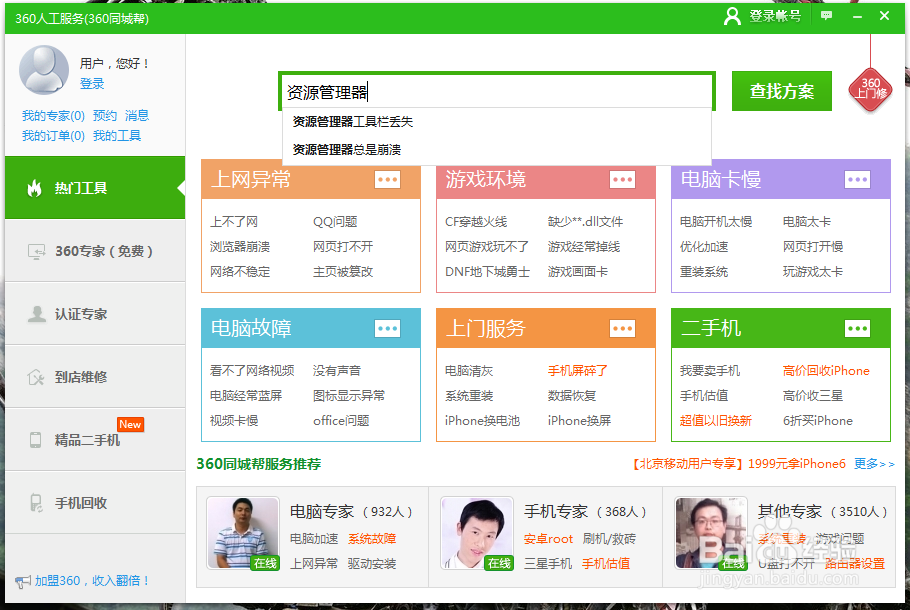
Task: Select suggestion 资源管理器工具栏丢失
Action: tap(497, 122)
